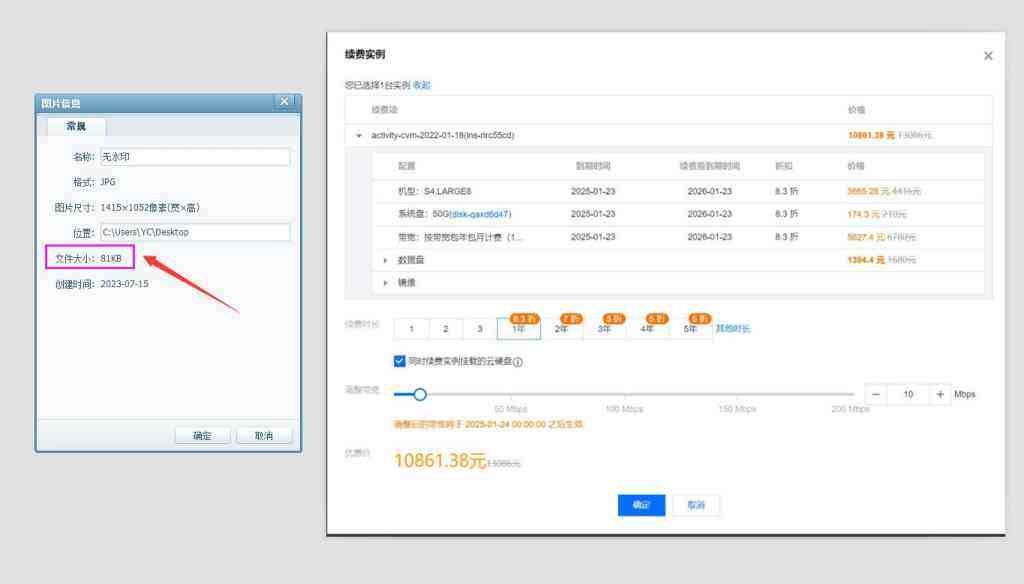Image resolution: width=1024 pixels, height=584 pixels.
Task: Select the 2年 renewal duration
Action: coord(562,329)
